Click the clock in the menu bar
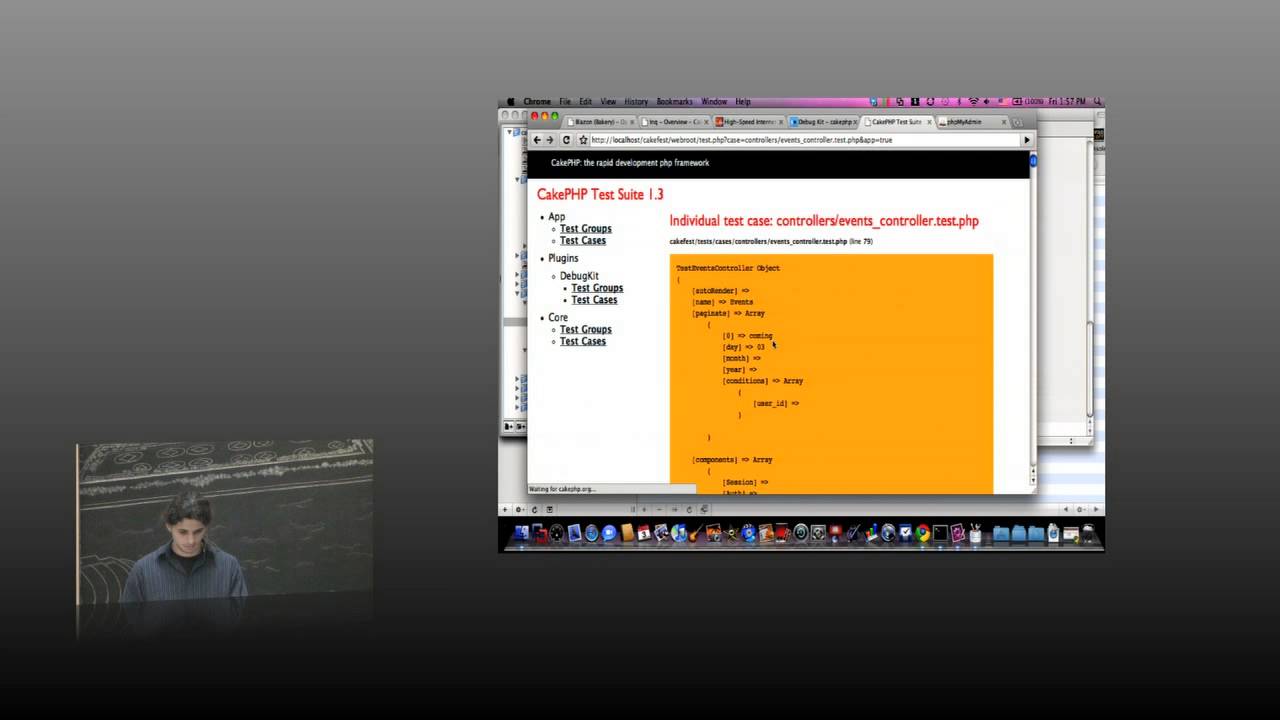This screenshot has width=1280, height=720. tap(1068, 102)
